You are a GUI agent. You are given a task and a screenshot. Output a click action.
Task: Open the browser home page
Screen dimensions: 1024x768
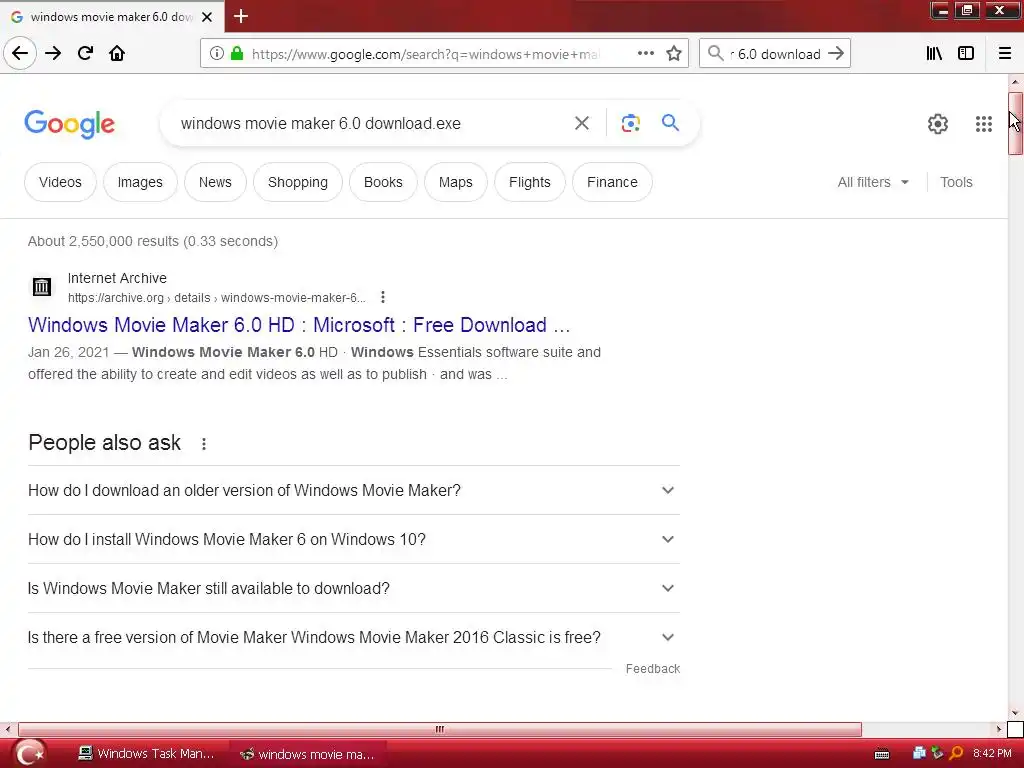click(x=117, y=54)
